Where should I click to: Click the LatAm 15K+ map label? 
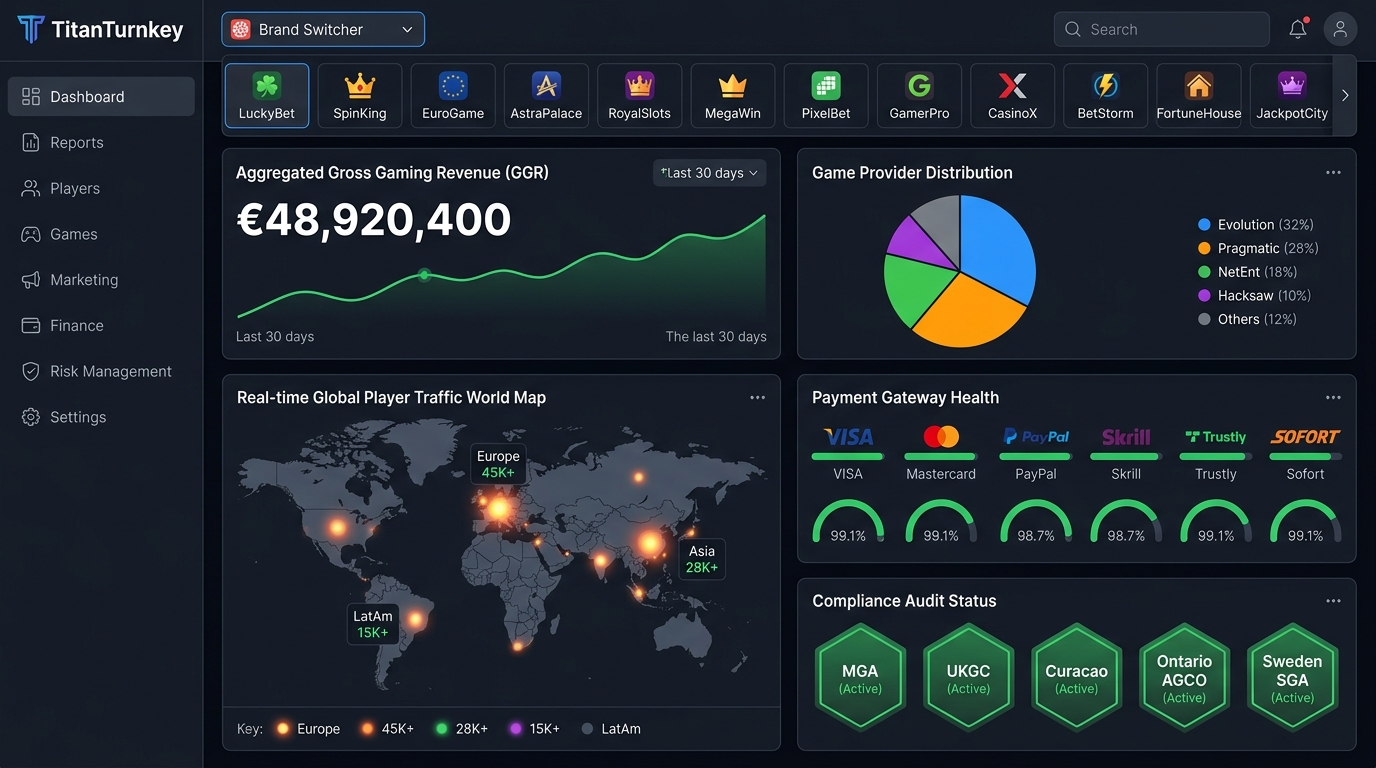coord(373,625)
